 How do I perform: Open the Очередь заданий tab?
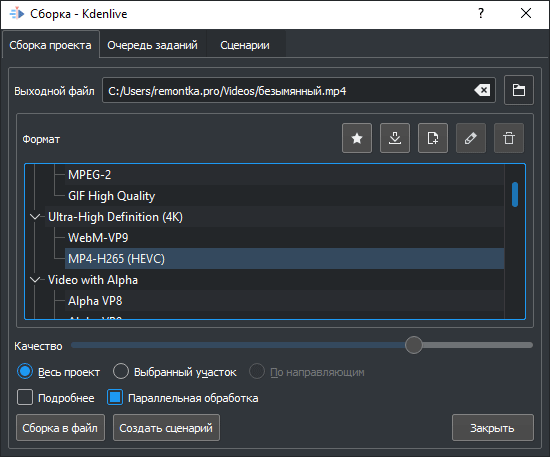pyautogui.click(x=153, y=45)
